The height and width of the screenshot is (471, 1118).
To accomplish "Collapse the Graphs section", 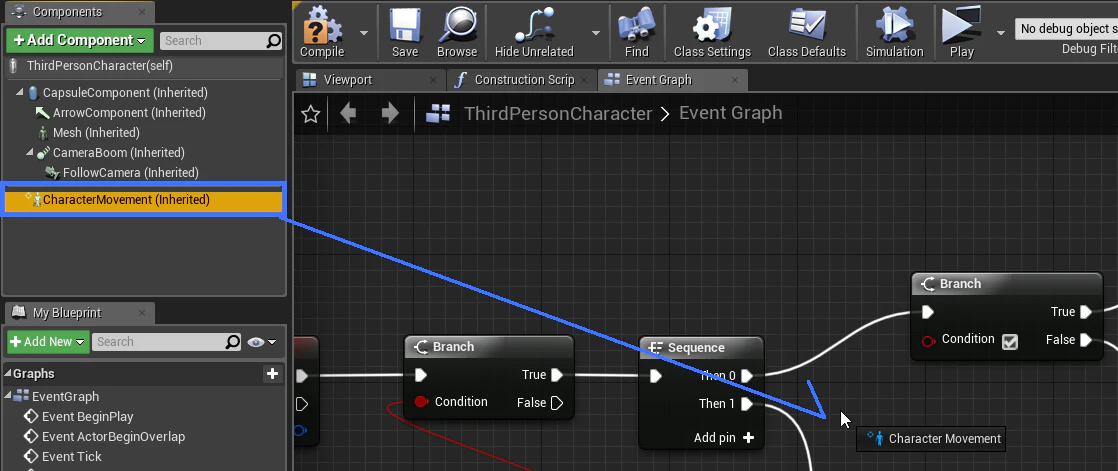I will tap(9, 373).
